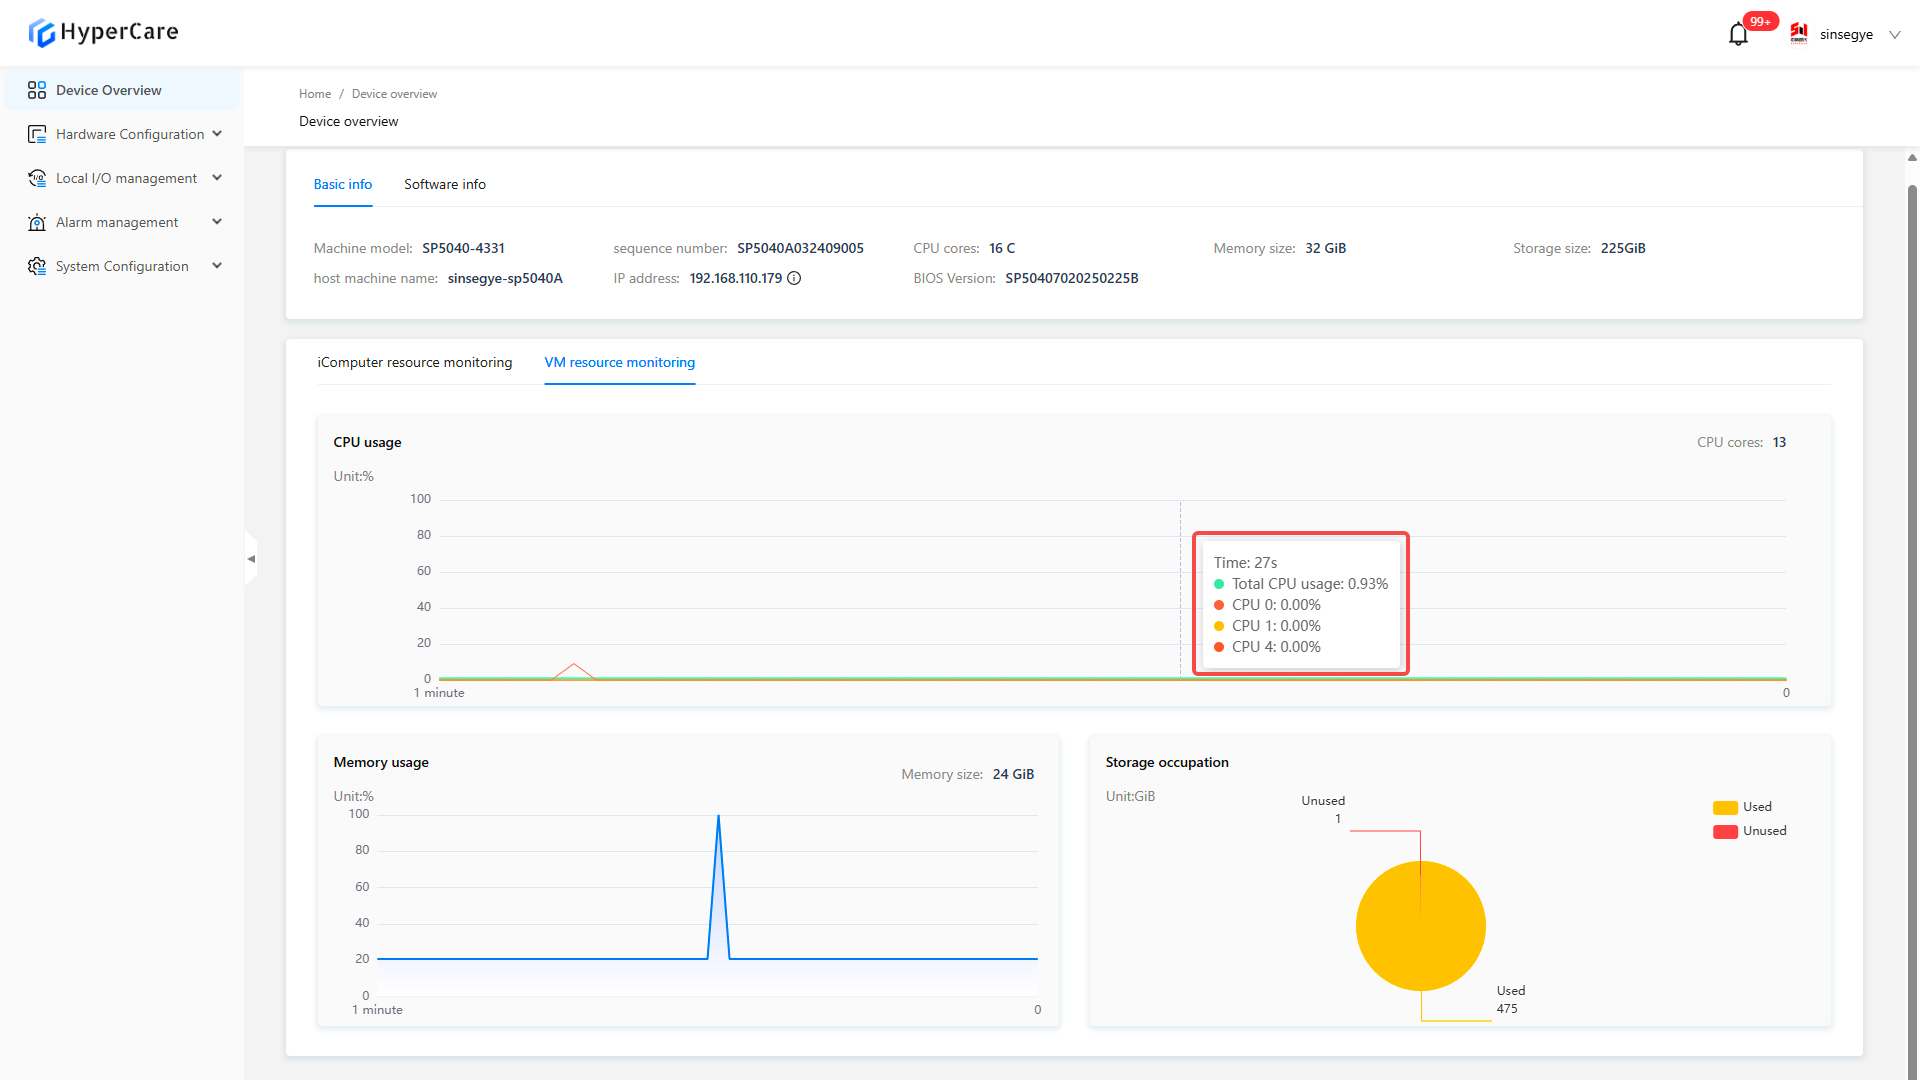The image size is (1920, 1080).
Task: Click the Hardware Configuration sidebar icon
Action: [37, 134]
